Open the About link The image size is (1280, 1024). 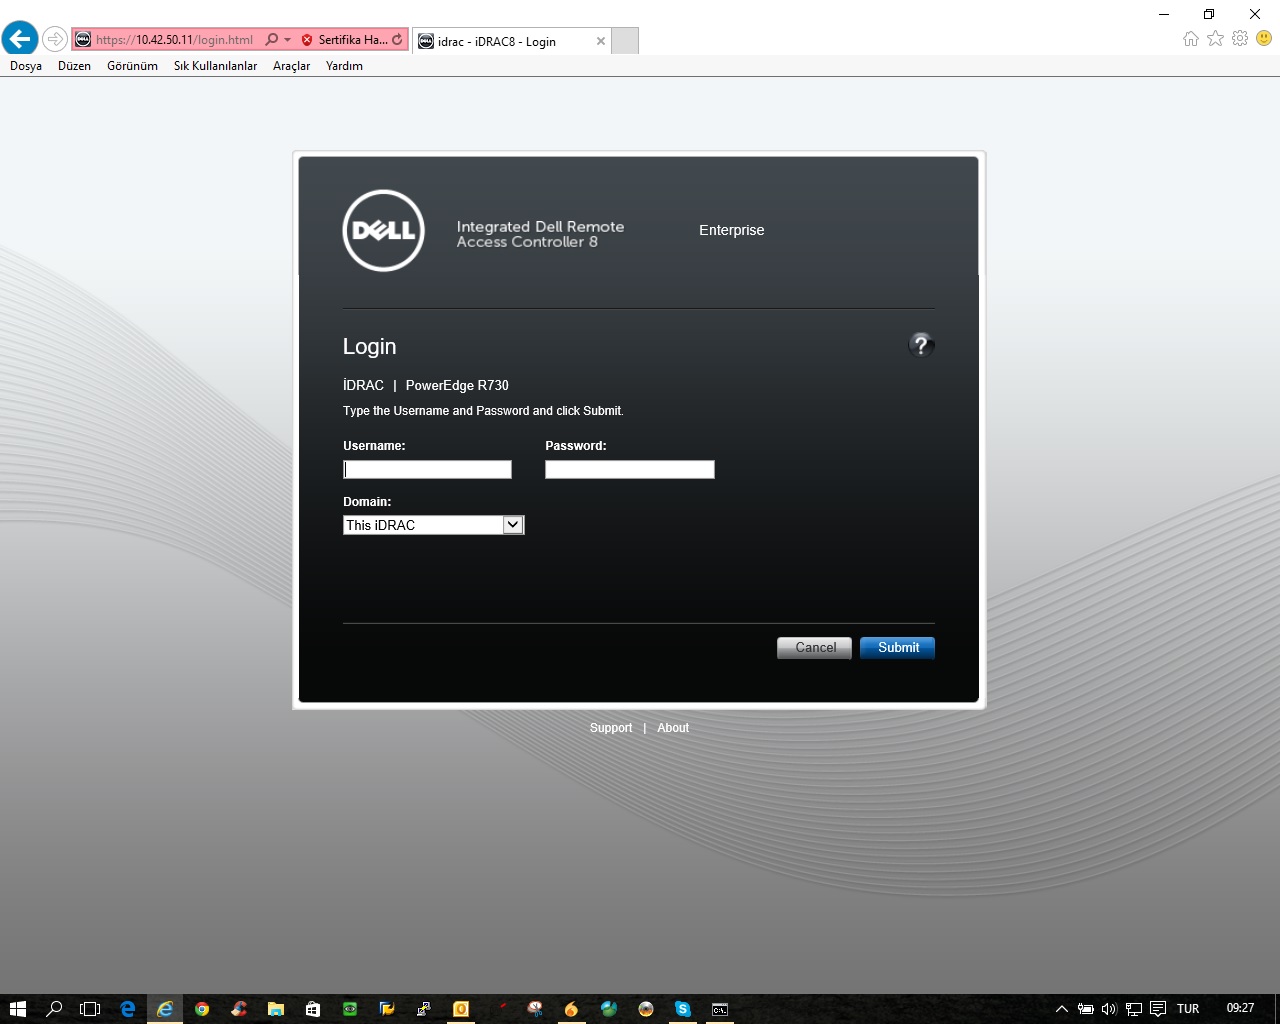click(x=673, y=728)
